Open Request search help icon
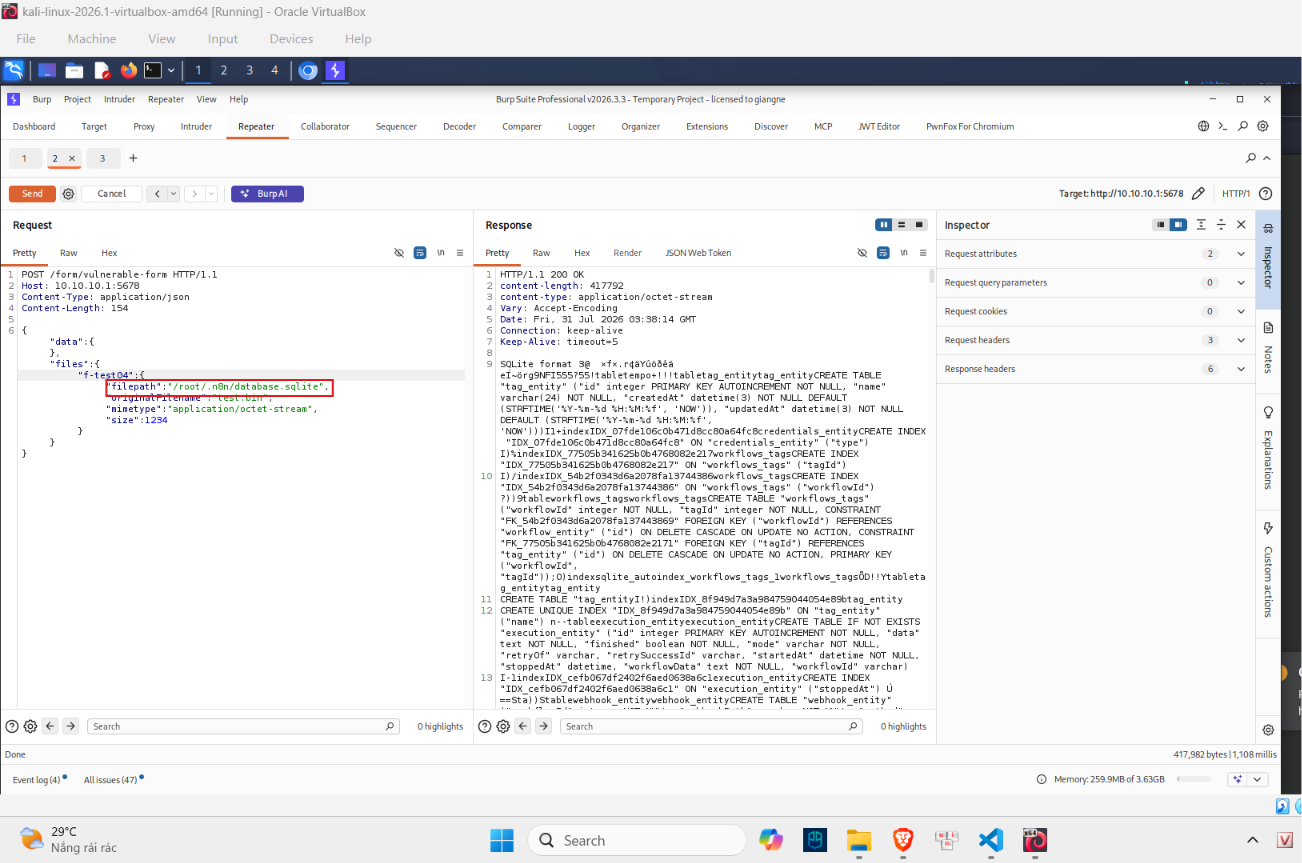Viewport: 1302px width, 863px height. 12,726
